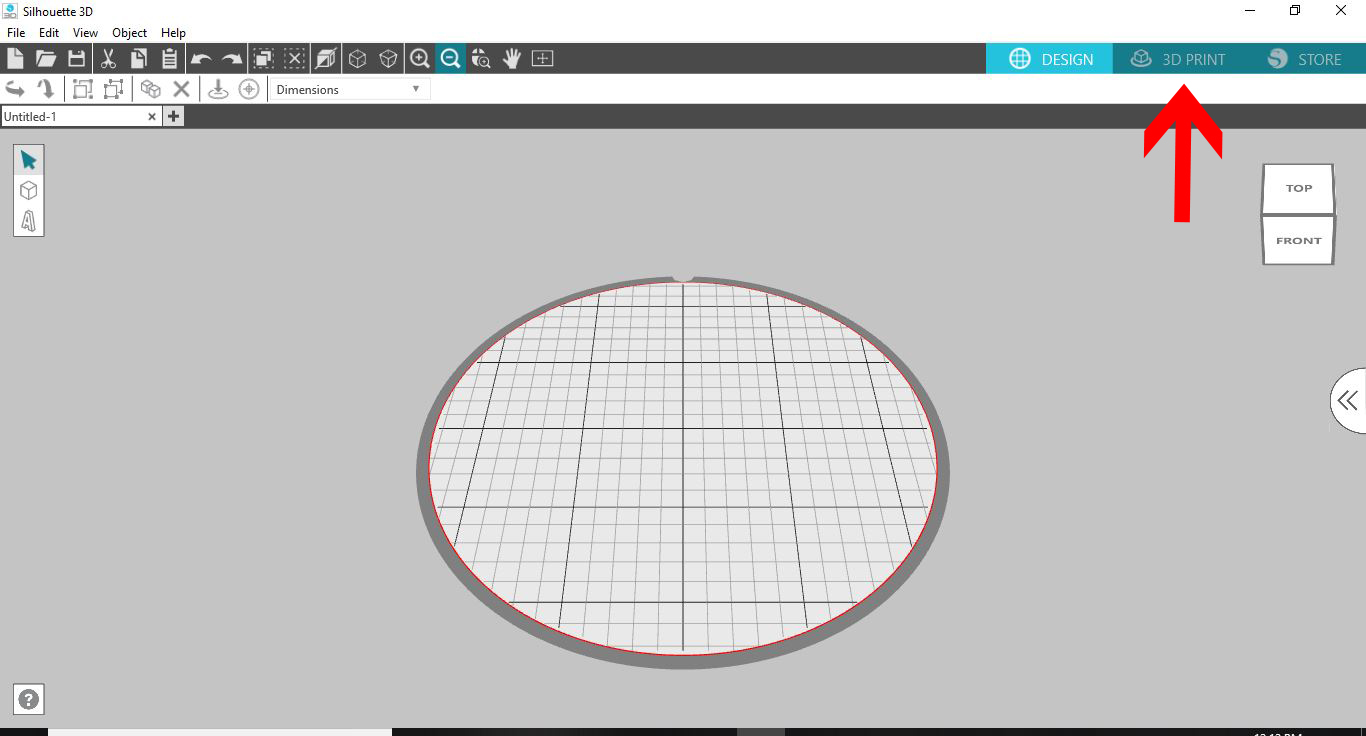This screenshot has height=736, width=1366.
Task: Delete object with the X icon
Action: (x=181, y=89)
